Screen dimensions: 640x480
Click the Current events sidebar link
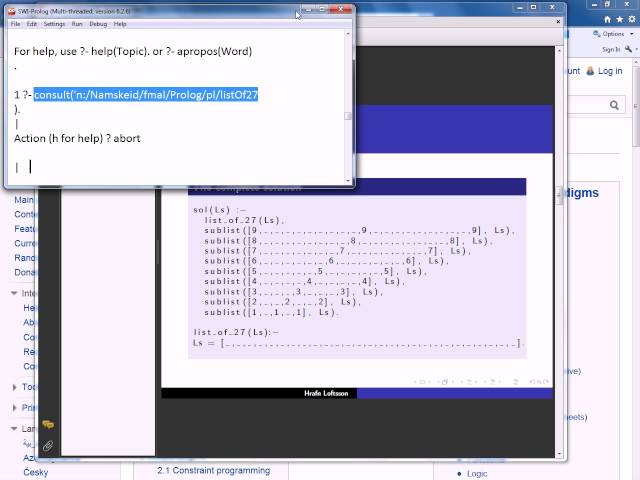pyautogui.click(x=25, y=243)
